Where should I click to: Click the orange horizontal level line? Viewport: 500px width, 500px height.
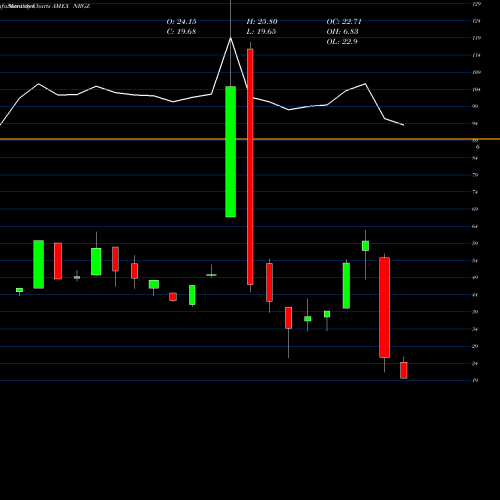[x=250, y=139]
